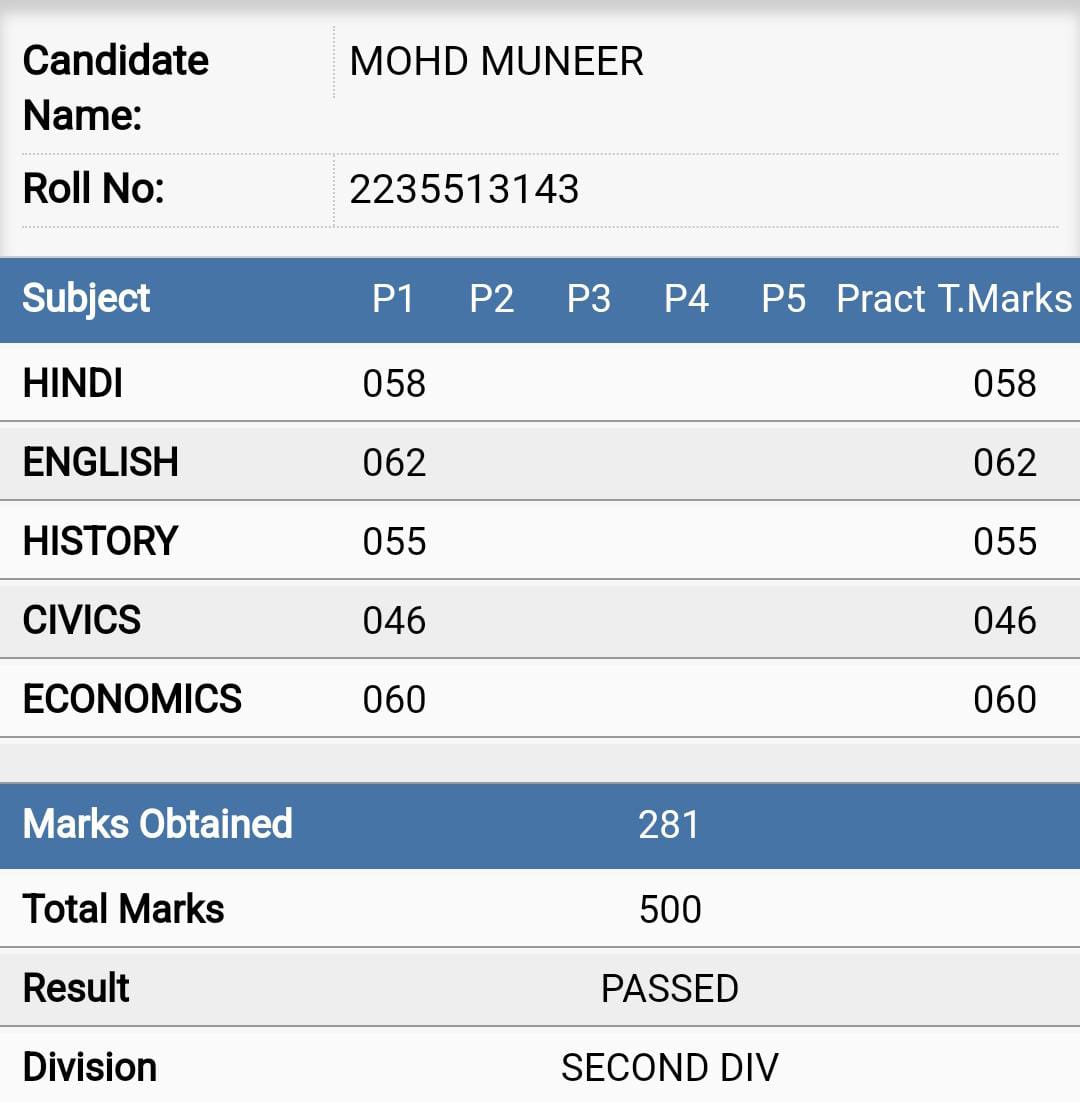Click the Pract column header
This screenshot has width=1080, height=1102.
(880, 299)
